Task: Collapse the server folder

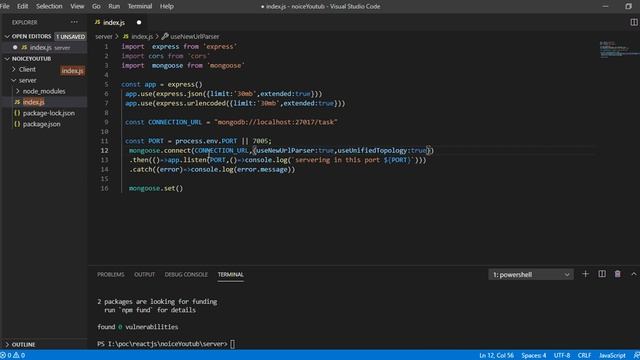Action: (x=27, y=80)
